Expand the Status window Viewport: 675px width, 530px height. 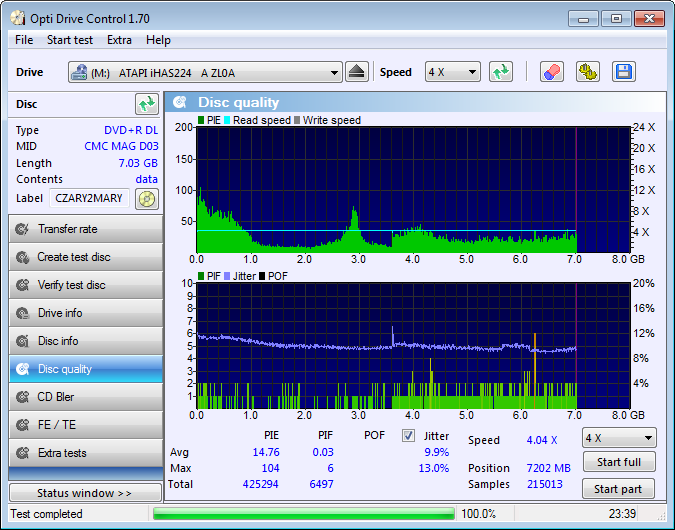click(x=85, y=493)
